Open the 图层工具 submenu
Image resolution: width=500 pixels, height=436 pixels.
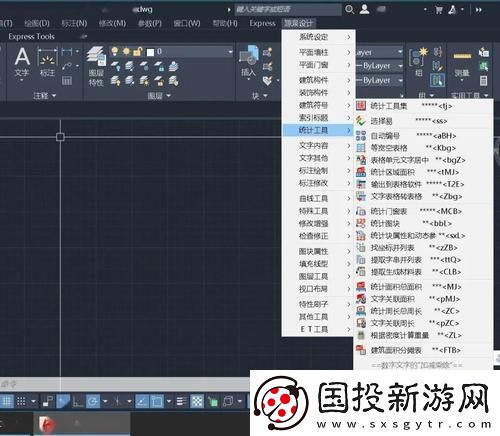point(319,276)
